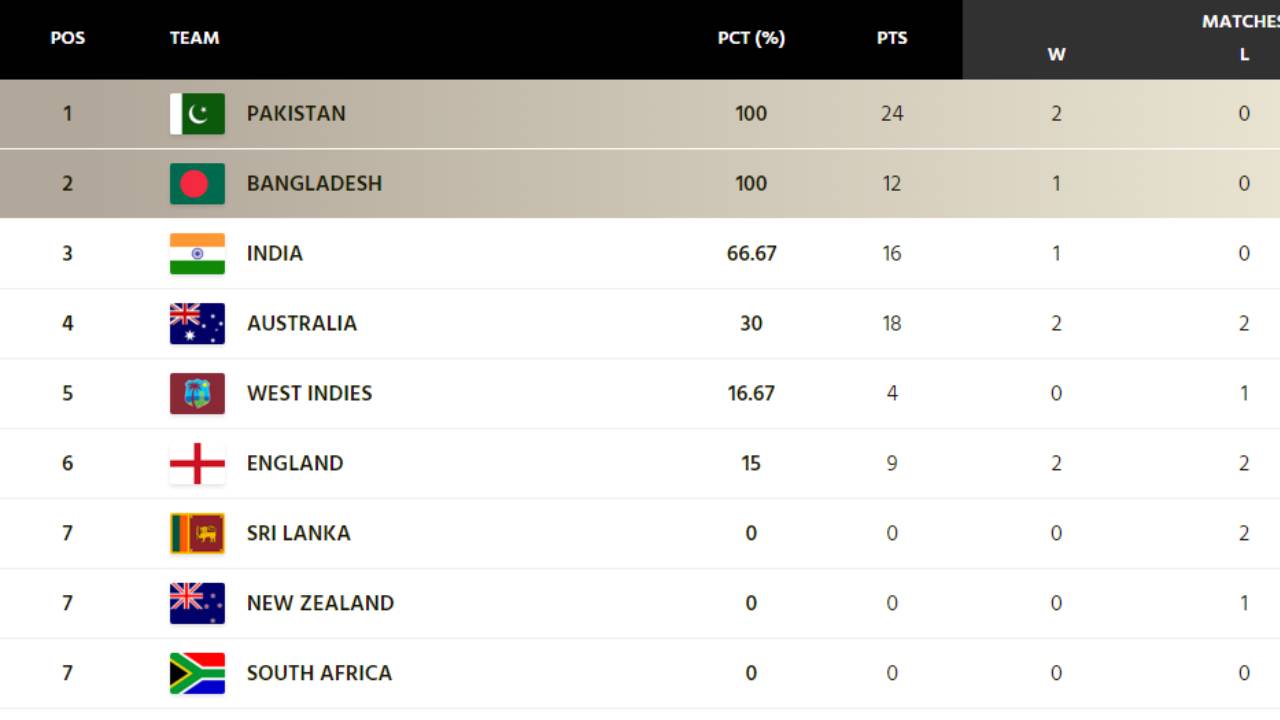Image resolution: width=1280 pixels, height=720 pixels.
Task: Open the SOUTH AFRICA team name
Action: (319, 673)
